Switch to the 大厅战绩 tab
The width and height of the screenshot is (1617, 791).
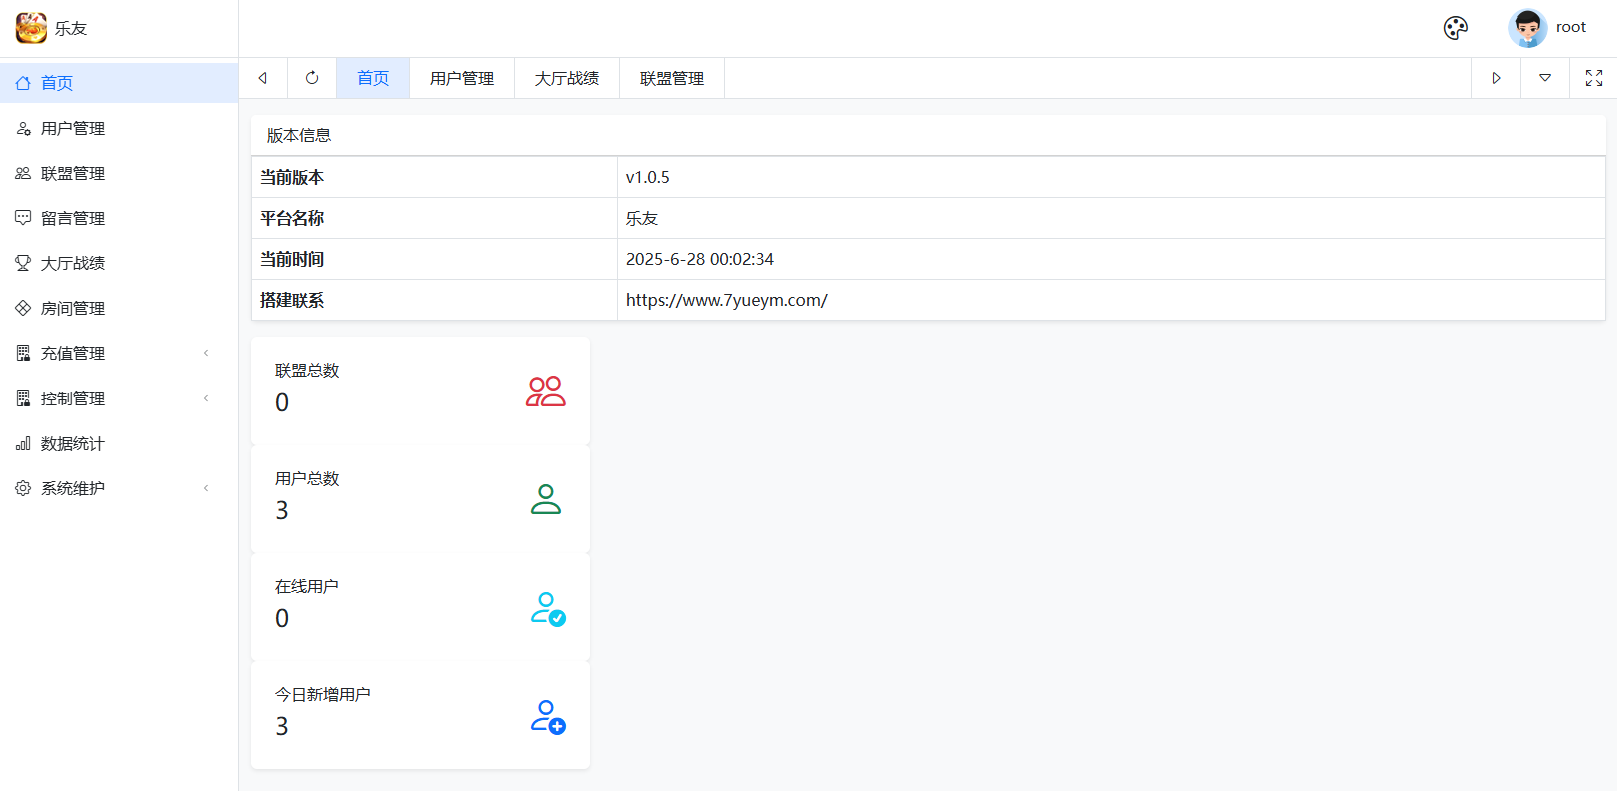click(567, 78)
